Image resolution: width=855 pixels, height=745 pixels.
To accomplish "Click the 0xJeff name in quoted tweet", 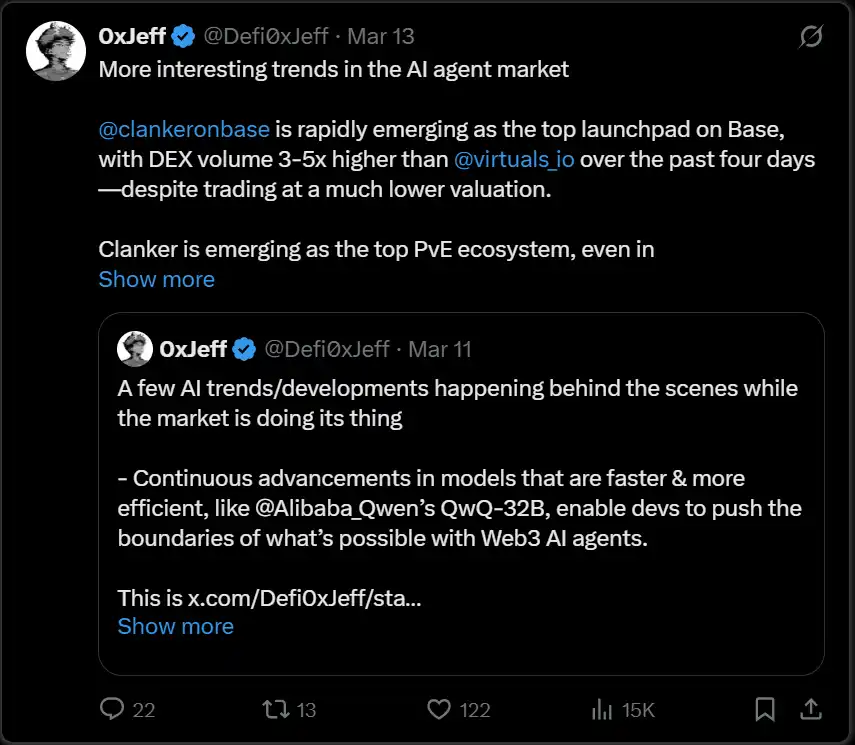I will coord(192,349).
